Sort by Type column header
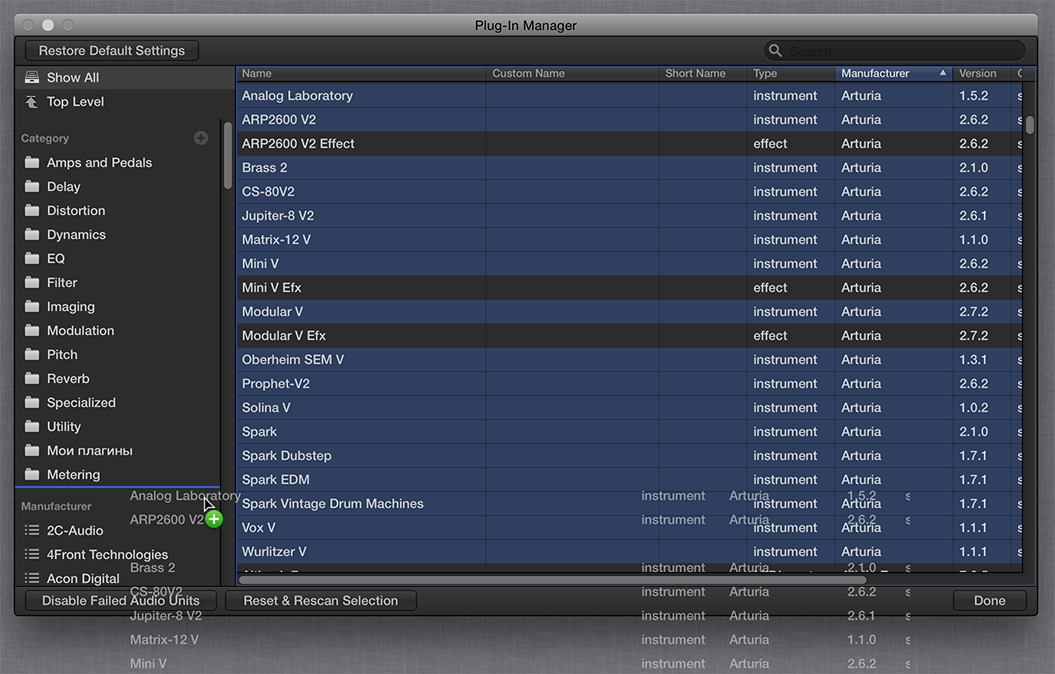 791,73
